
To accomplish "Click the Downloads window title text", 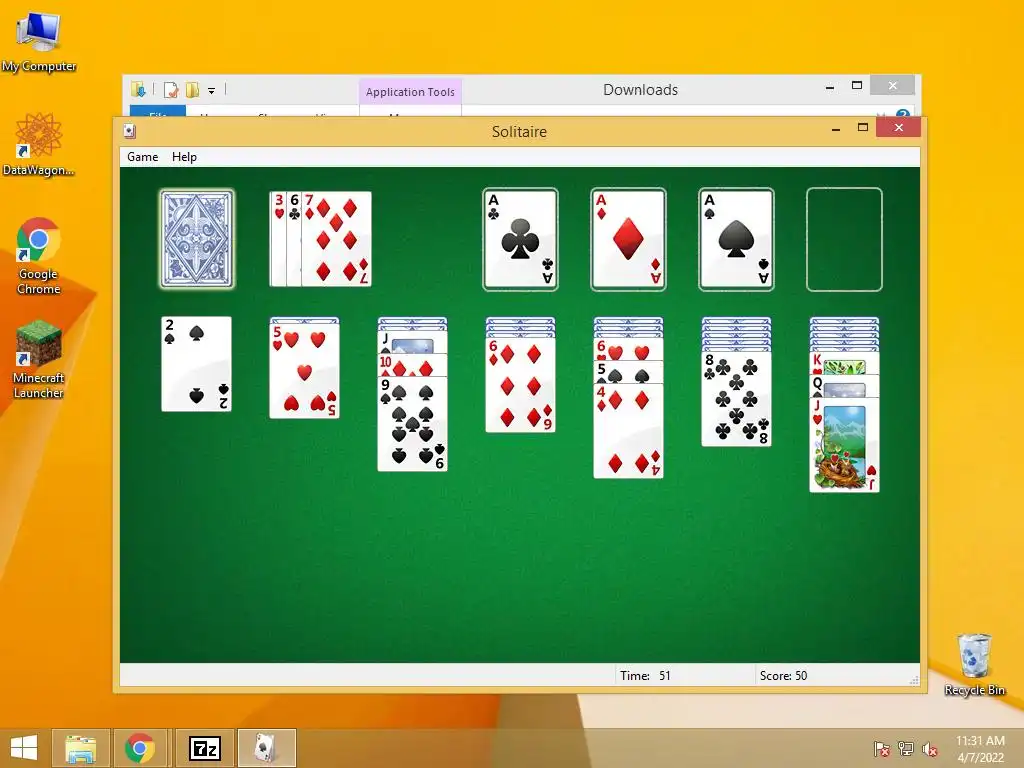I will [x=640, y=90].
